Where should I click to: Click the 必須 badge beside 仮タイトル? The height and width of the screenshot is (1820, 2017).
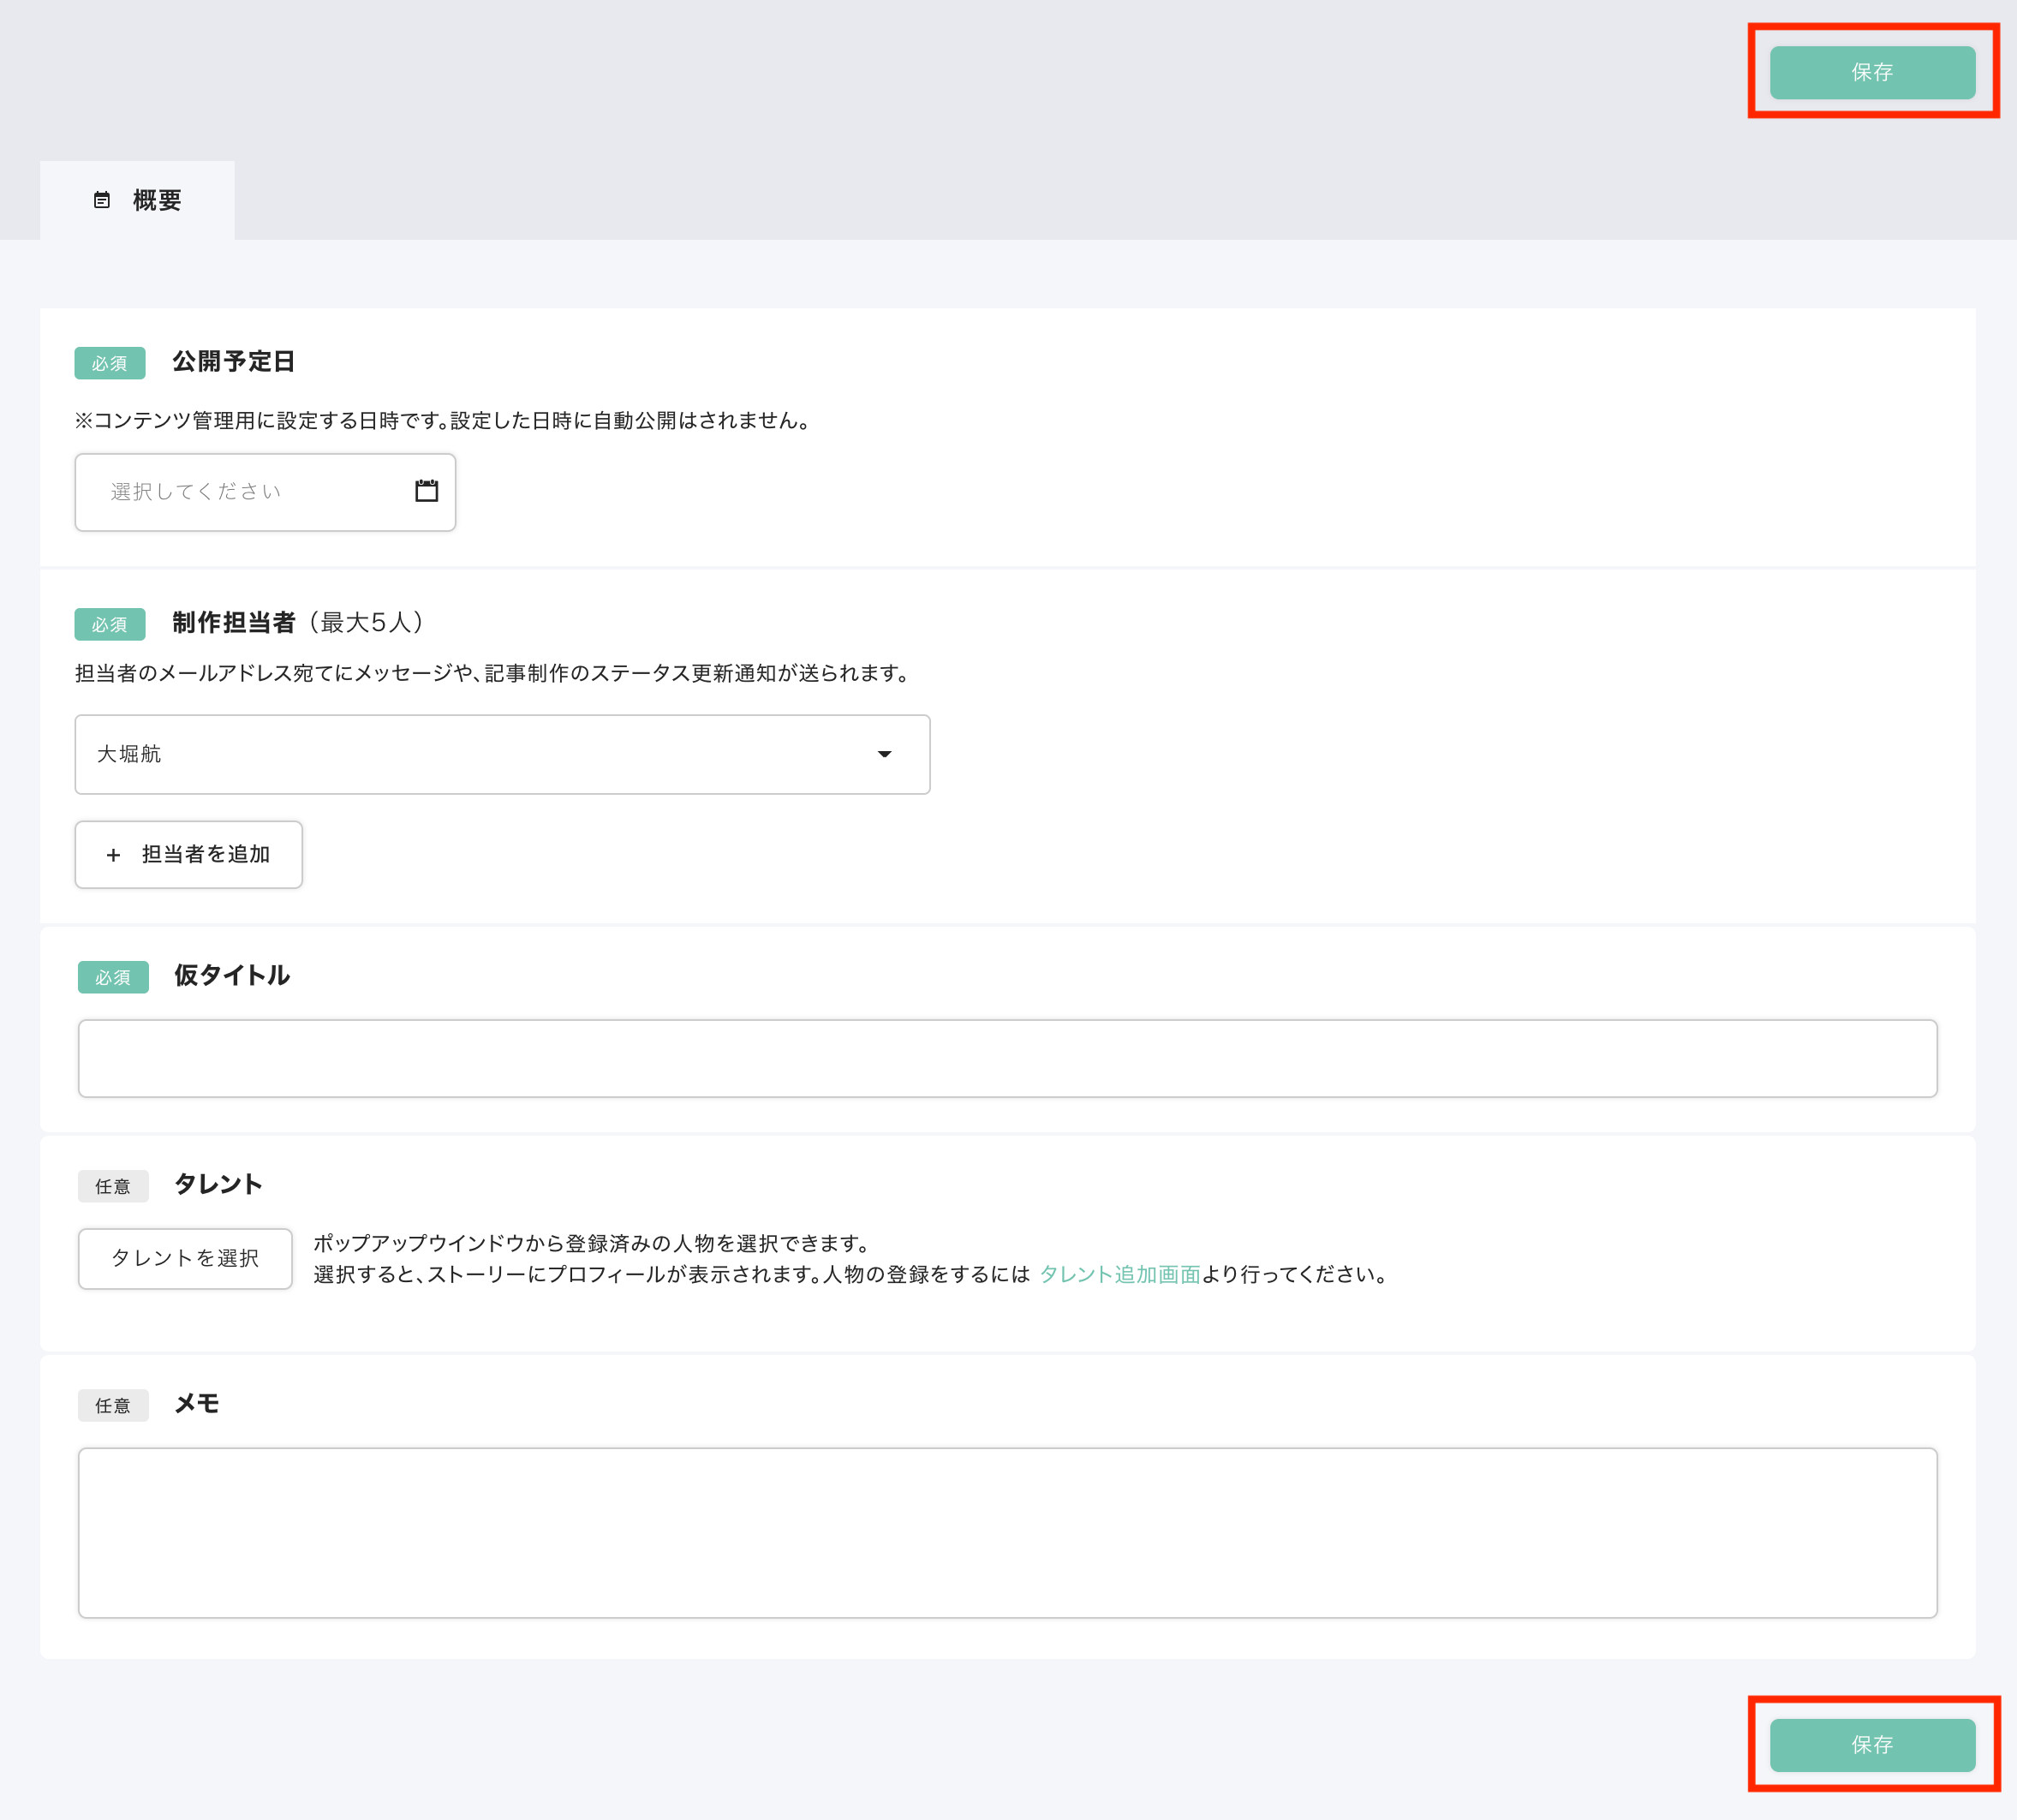[x=113, y=977]
